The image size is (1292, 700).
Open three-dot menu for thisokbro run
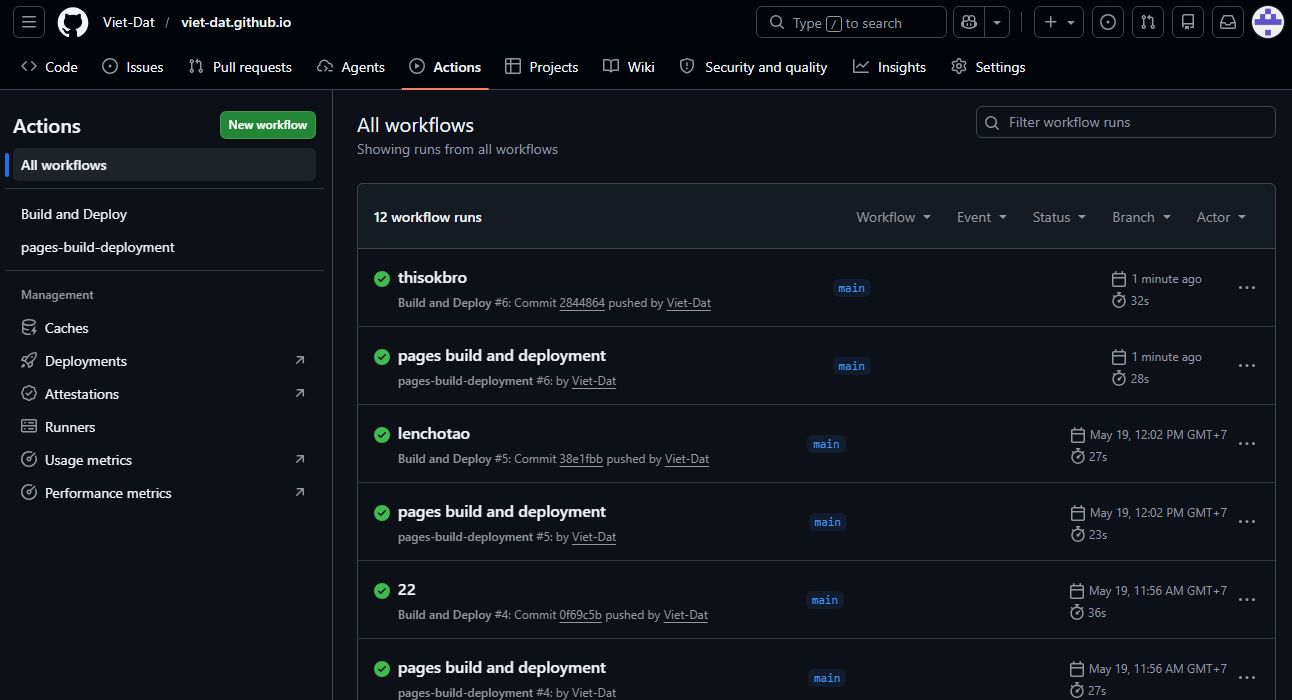click(x=1247, y=288)
